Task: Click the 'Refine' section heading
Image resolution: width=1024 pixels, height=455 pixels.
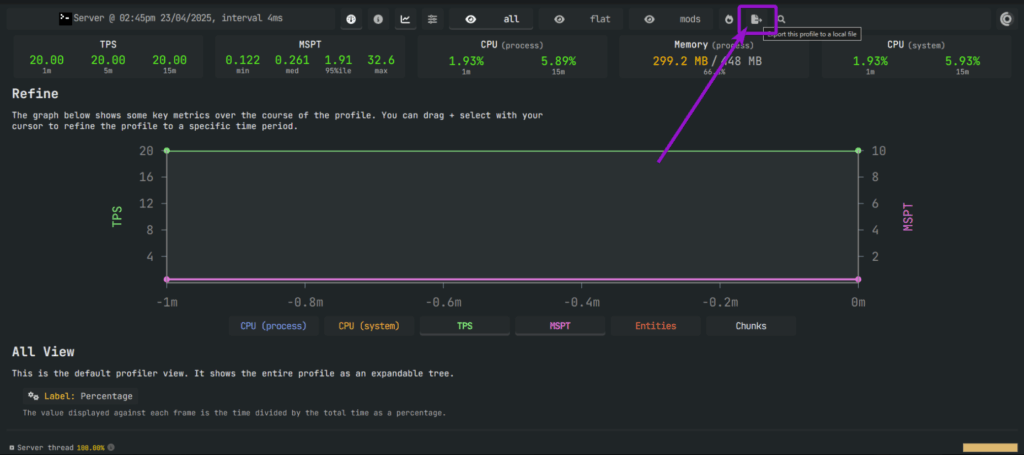Action: point(35,94)
